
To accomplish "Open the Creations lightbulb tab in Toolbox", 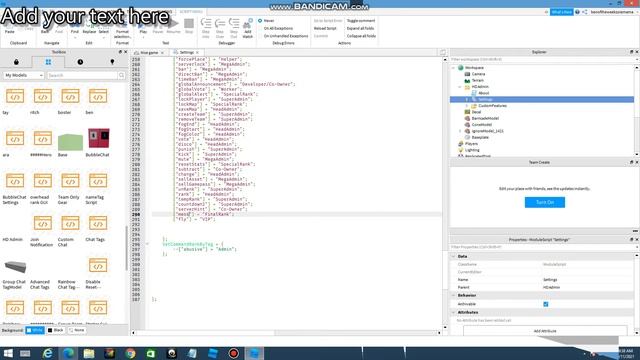I will coord(112,62).
